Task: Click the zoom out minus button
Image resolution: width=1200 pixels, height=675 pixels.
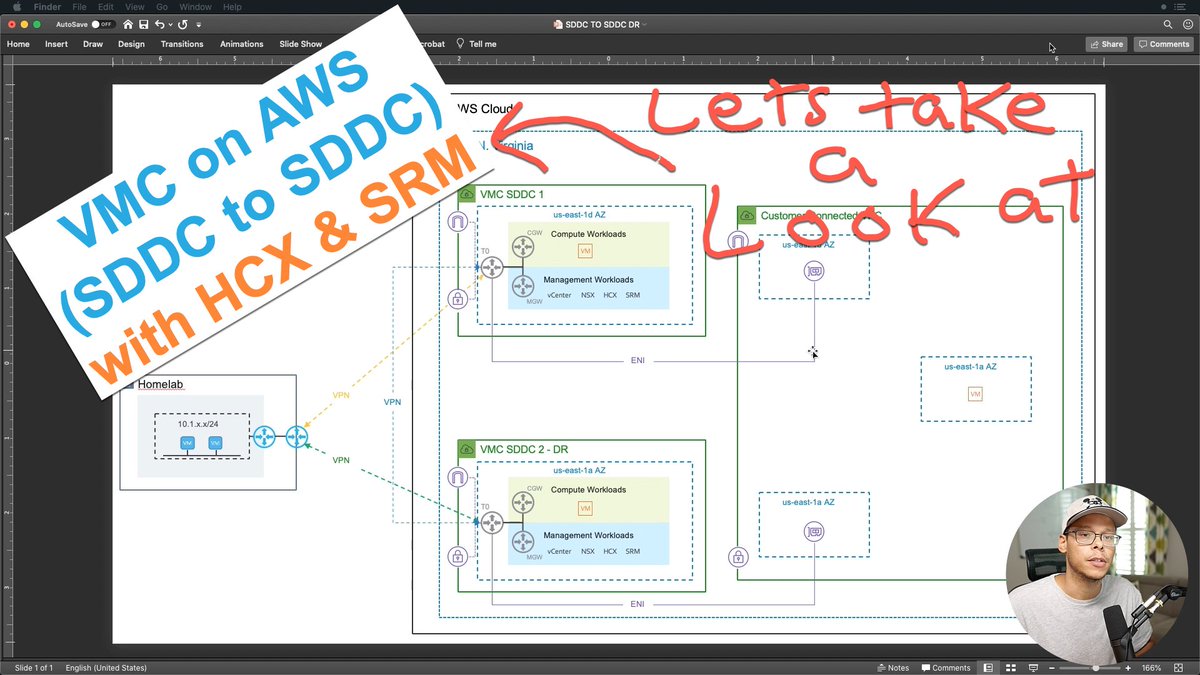Action: pyautogui.click(x=1053, y=667)
